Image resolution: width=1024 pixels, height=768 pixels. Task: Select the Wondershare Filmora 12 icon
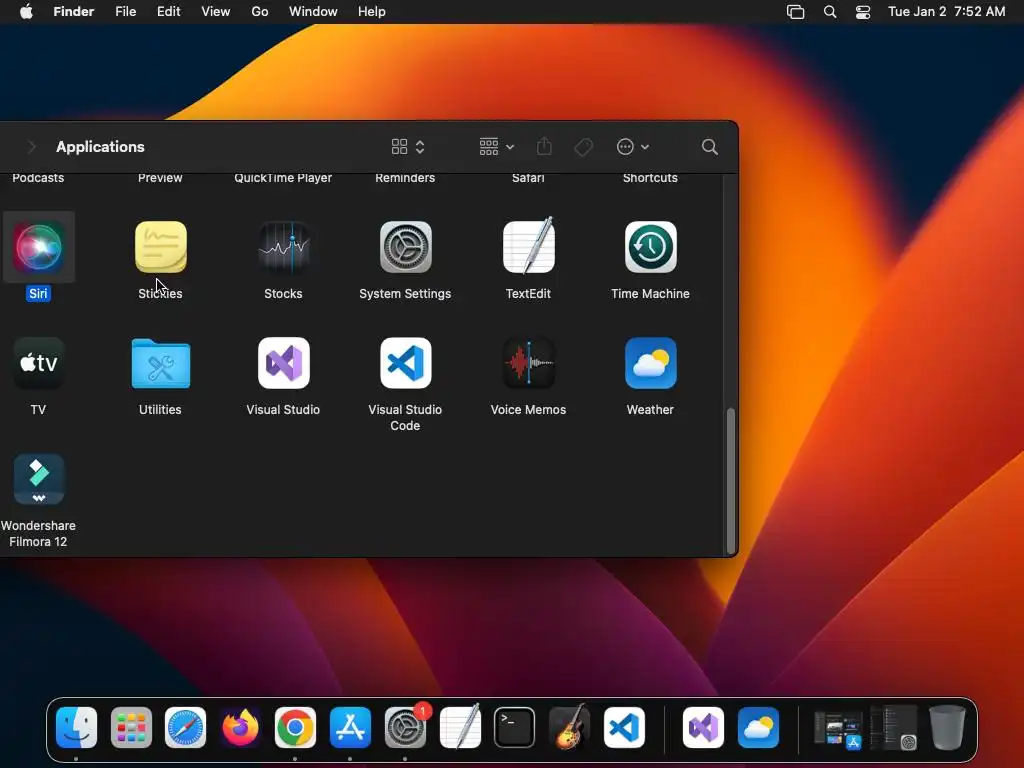click(x=39, y=479)
